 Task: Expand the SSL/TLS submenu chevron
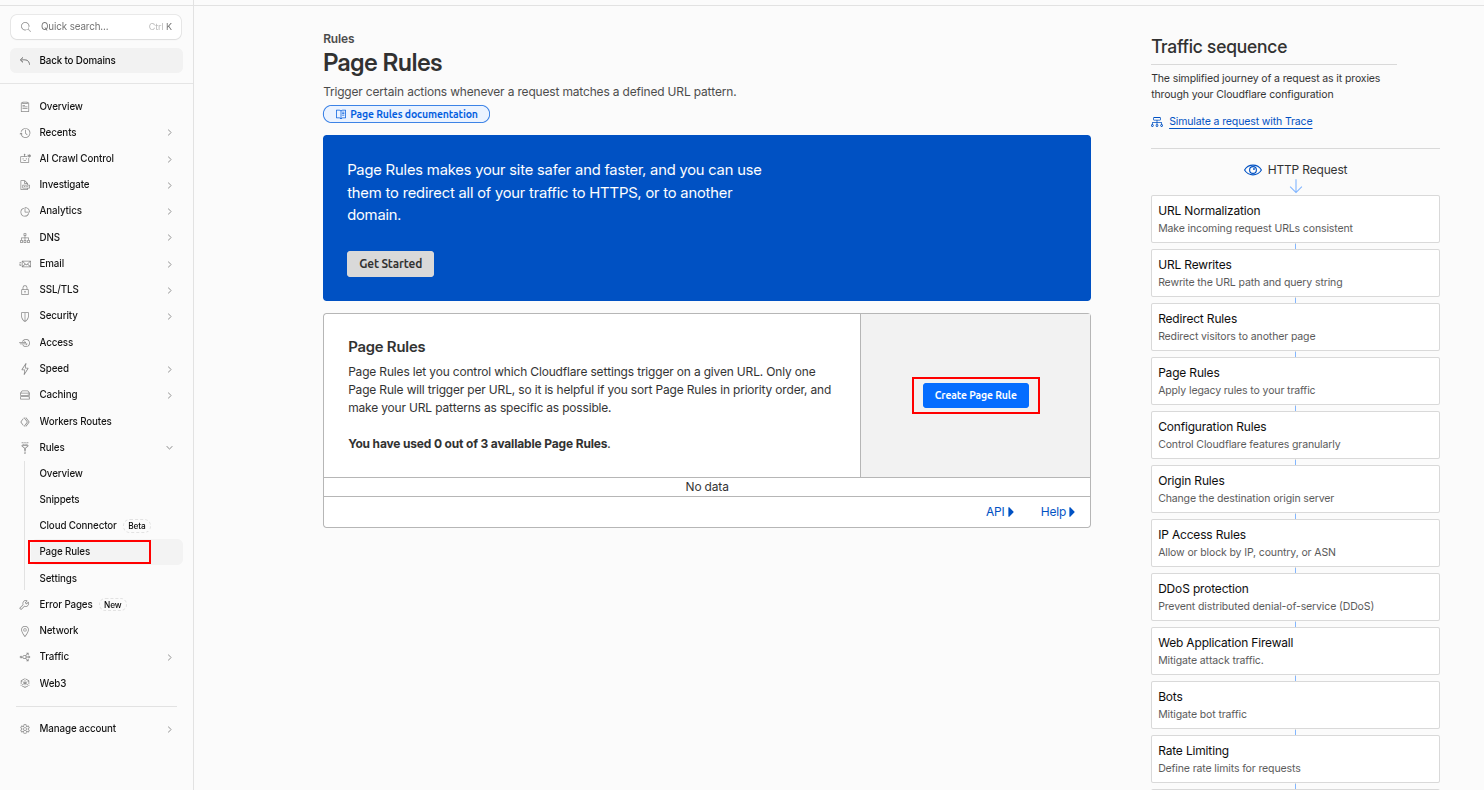169,290
